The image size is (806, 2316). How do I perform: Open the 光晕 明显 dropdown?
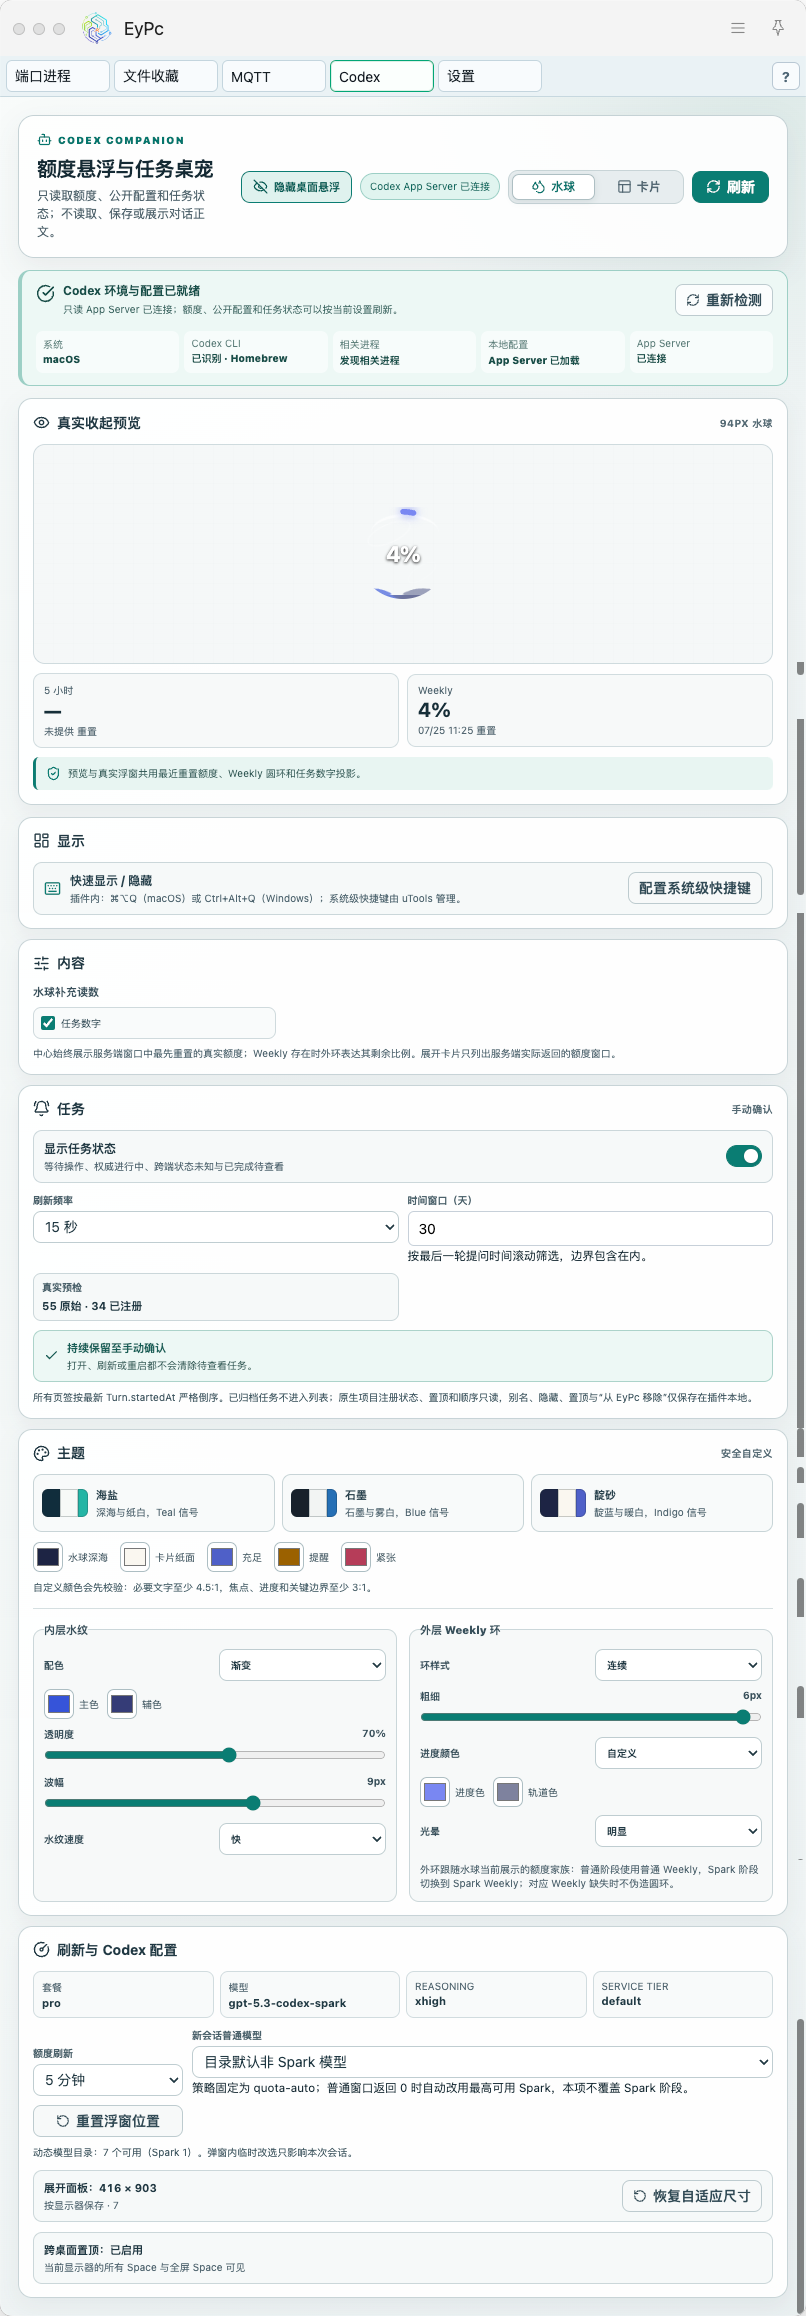[x=678, y=1831]
